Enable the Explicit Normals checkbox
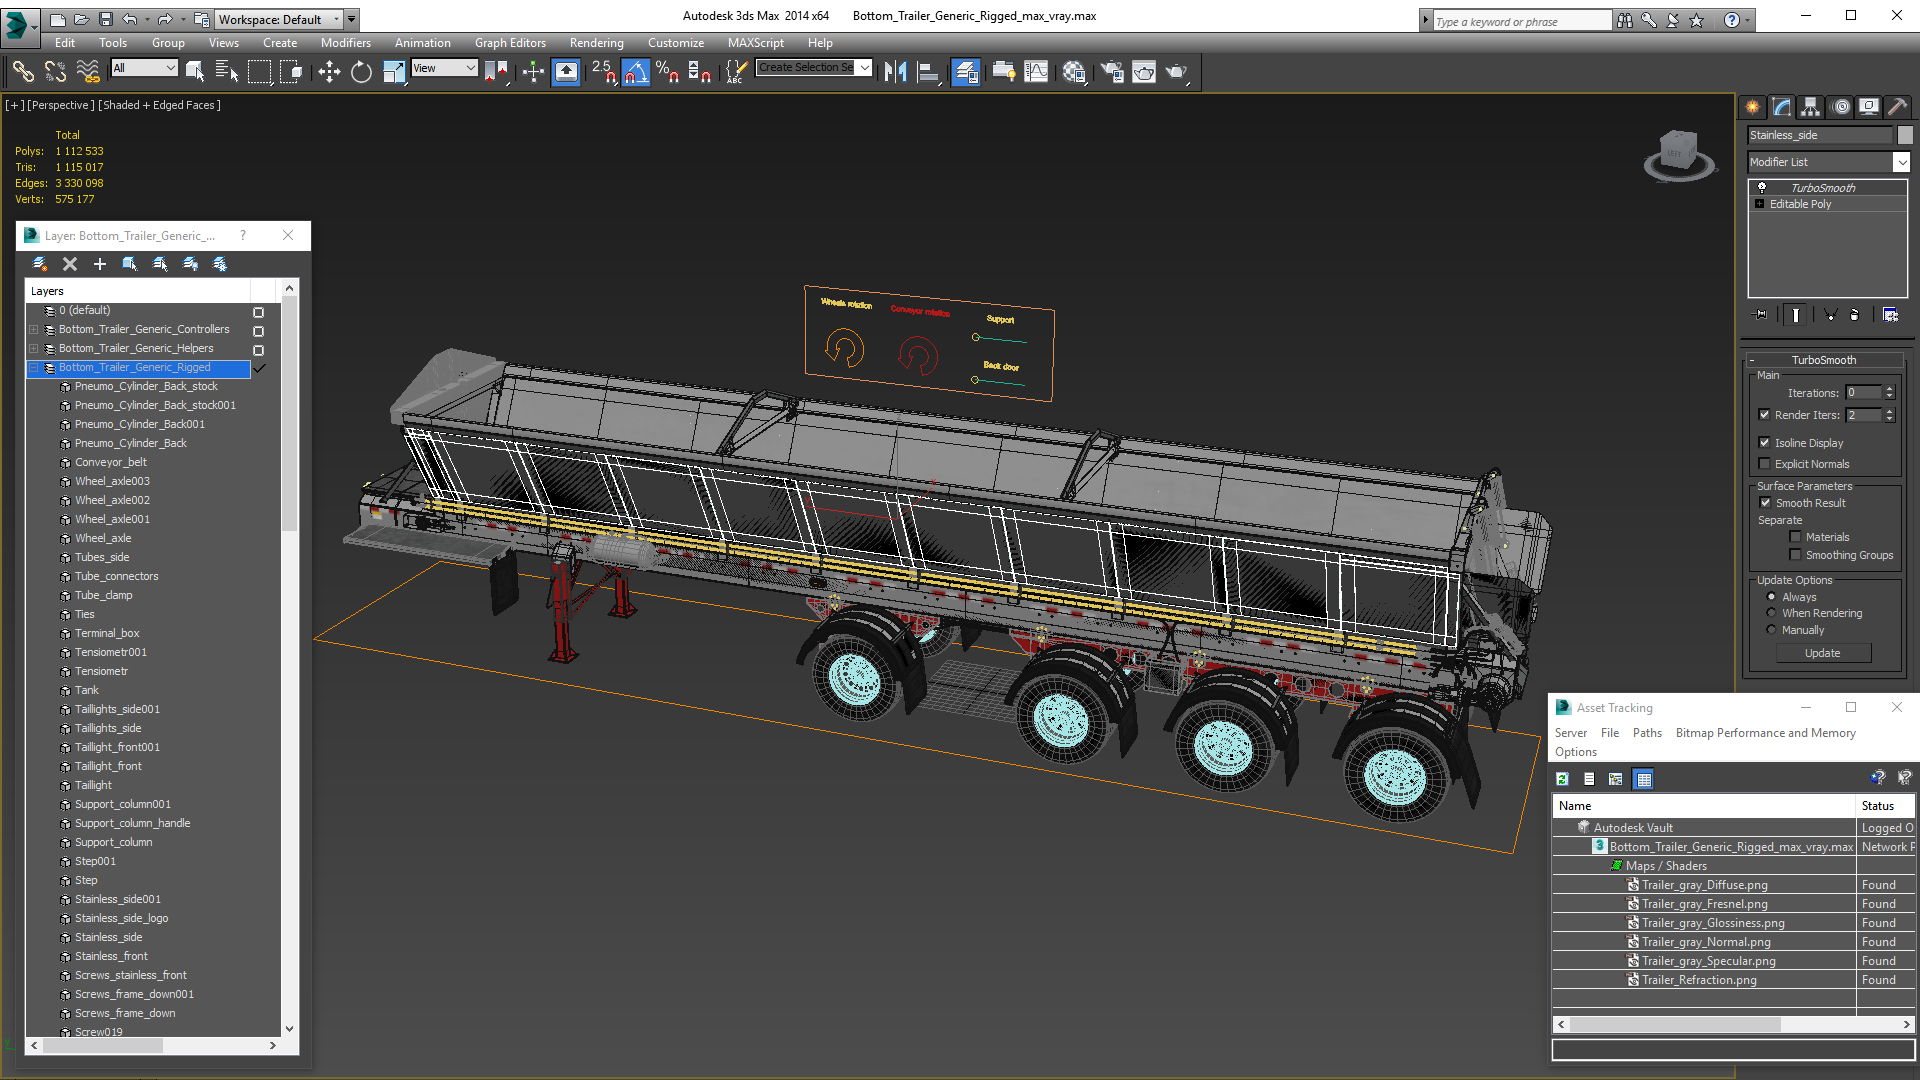 coord(1765,464)
